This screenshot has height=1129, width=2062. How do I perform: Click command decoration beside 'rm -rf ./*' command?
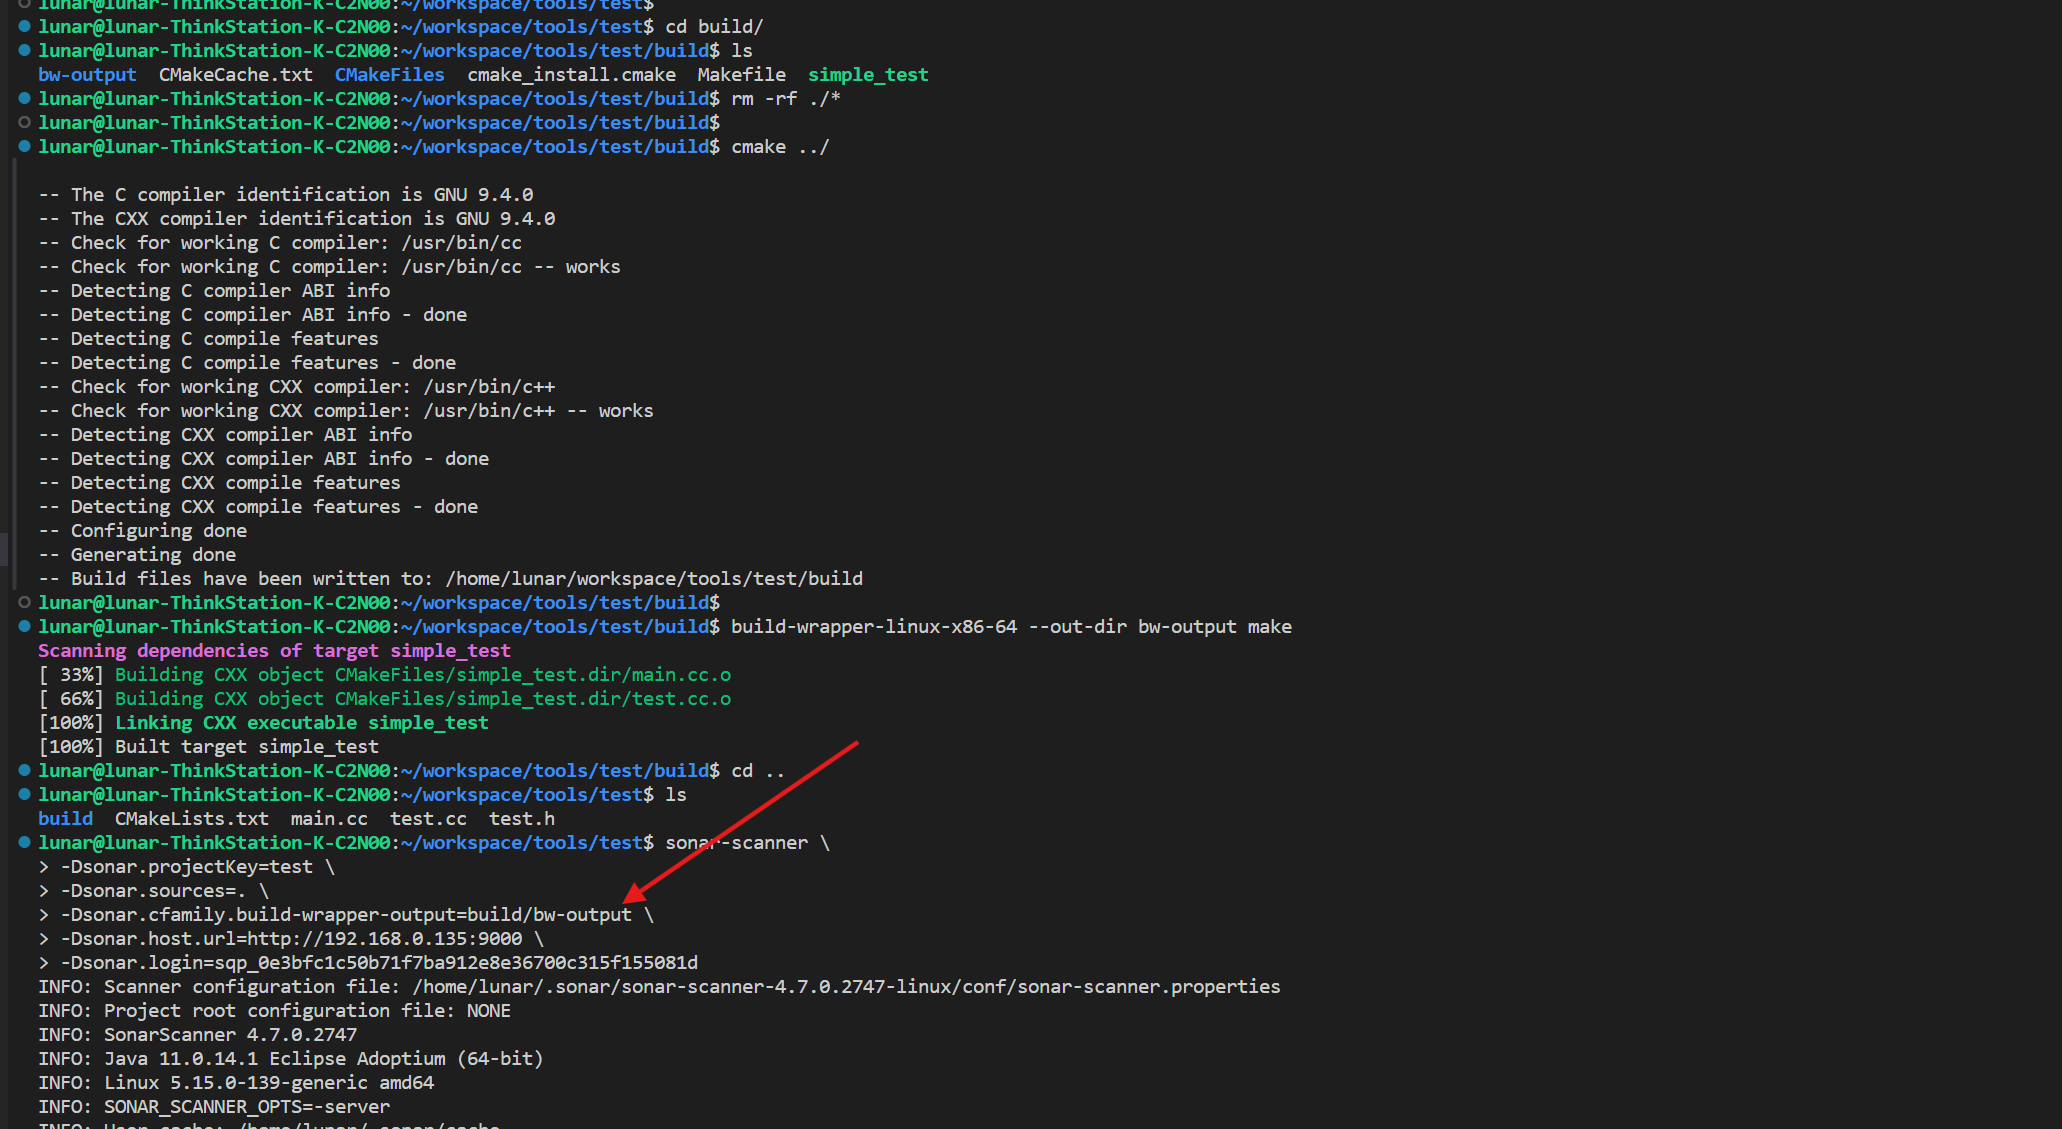(24, 99)
